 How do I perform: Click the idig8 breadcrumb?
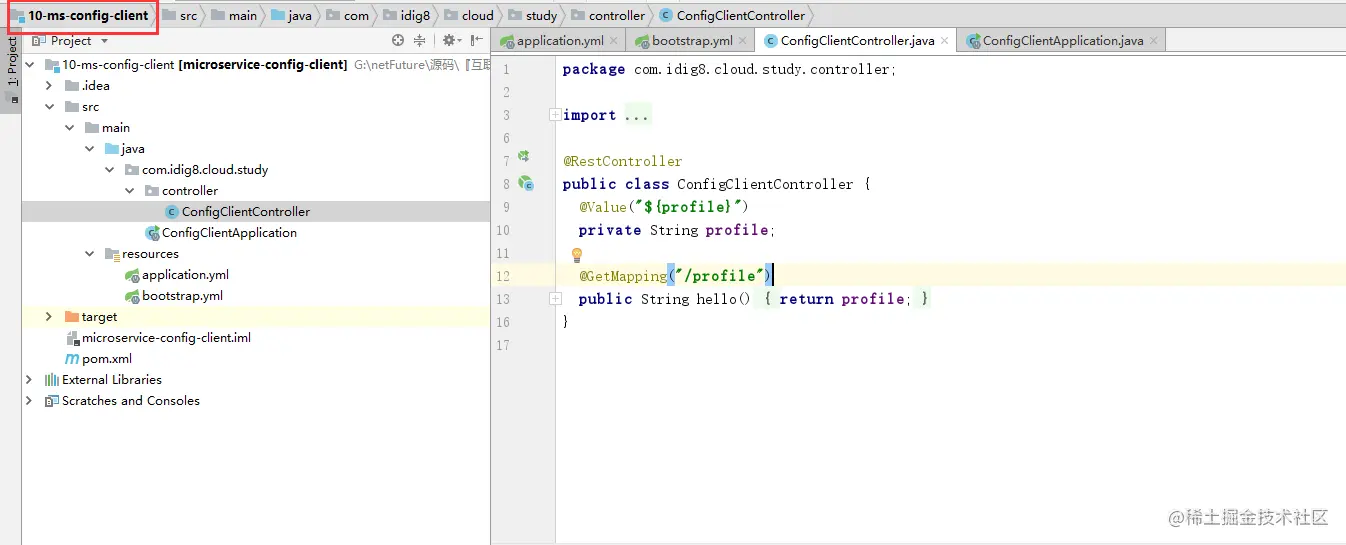(406, 16)
